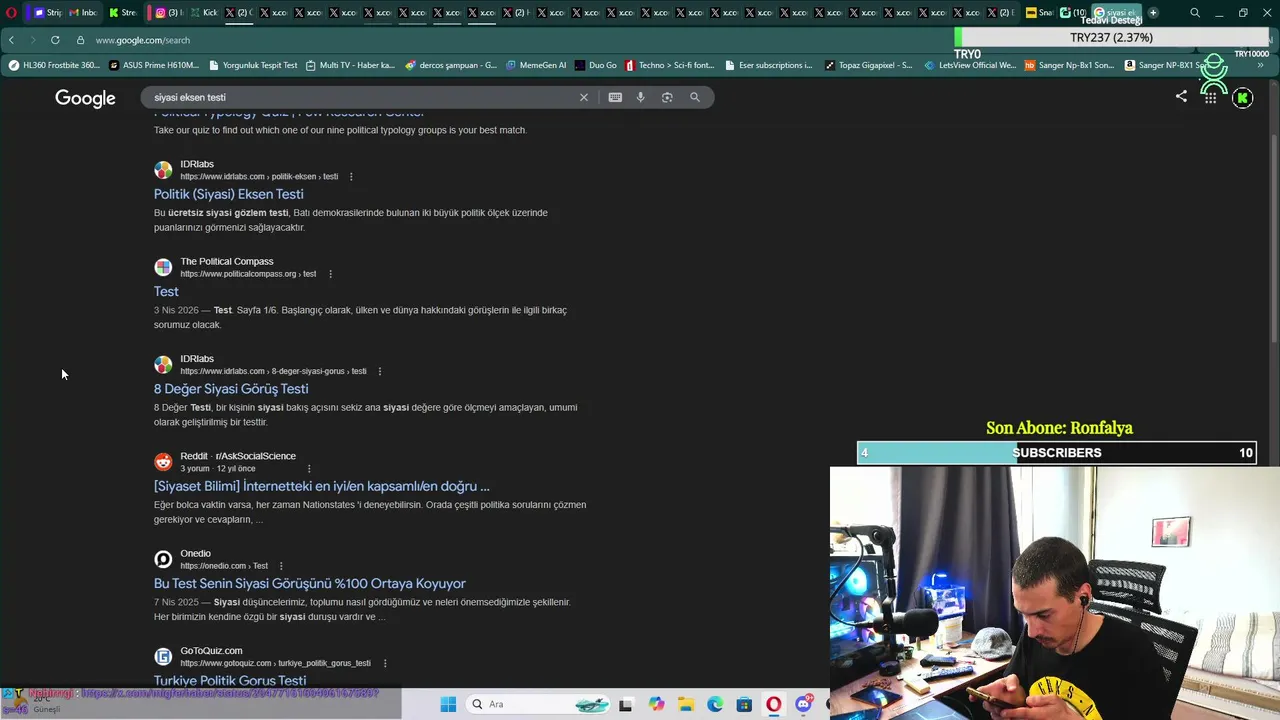Clear the Google search box text
This screenshot has width=1280, height=720.
pyautogui.click(x=584, y=97)
